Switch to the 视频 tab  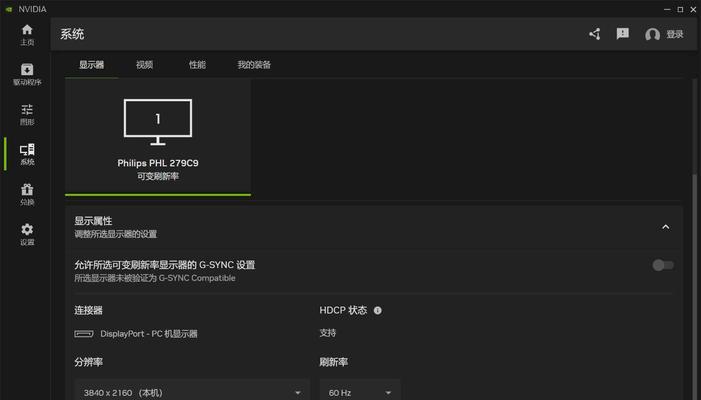pyautogui.click(x=144, y=65)
